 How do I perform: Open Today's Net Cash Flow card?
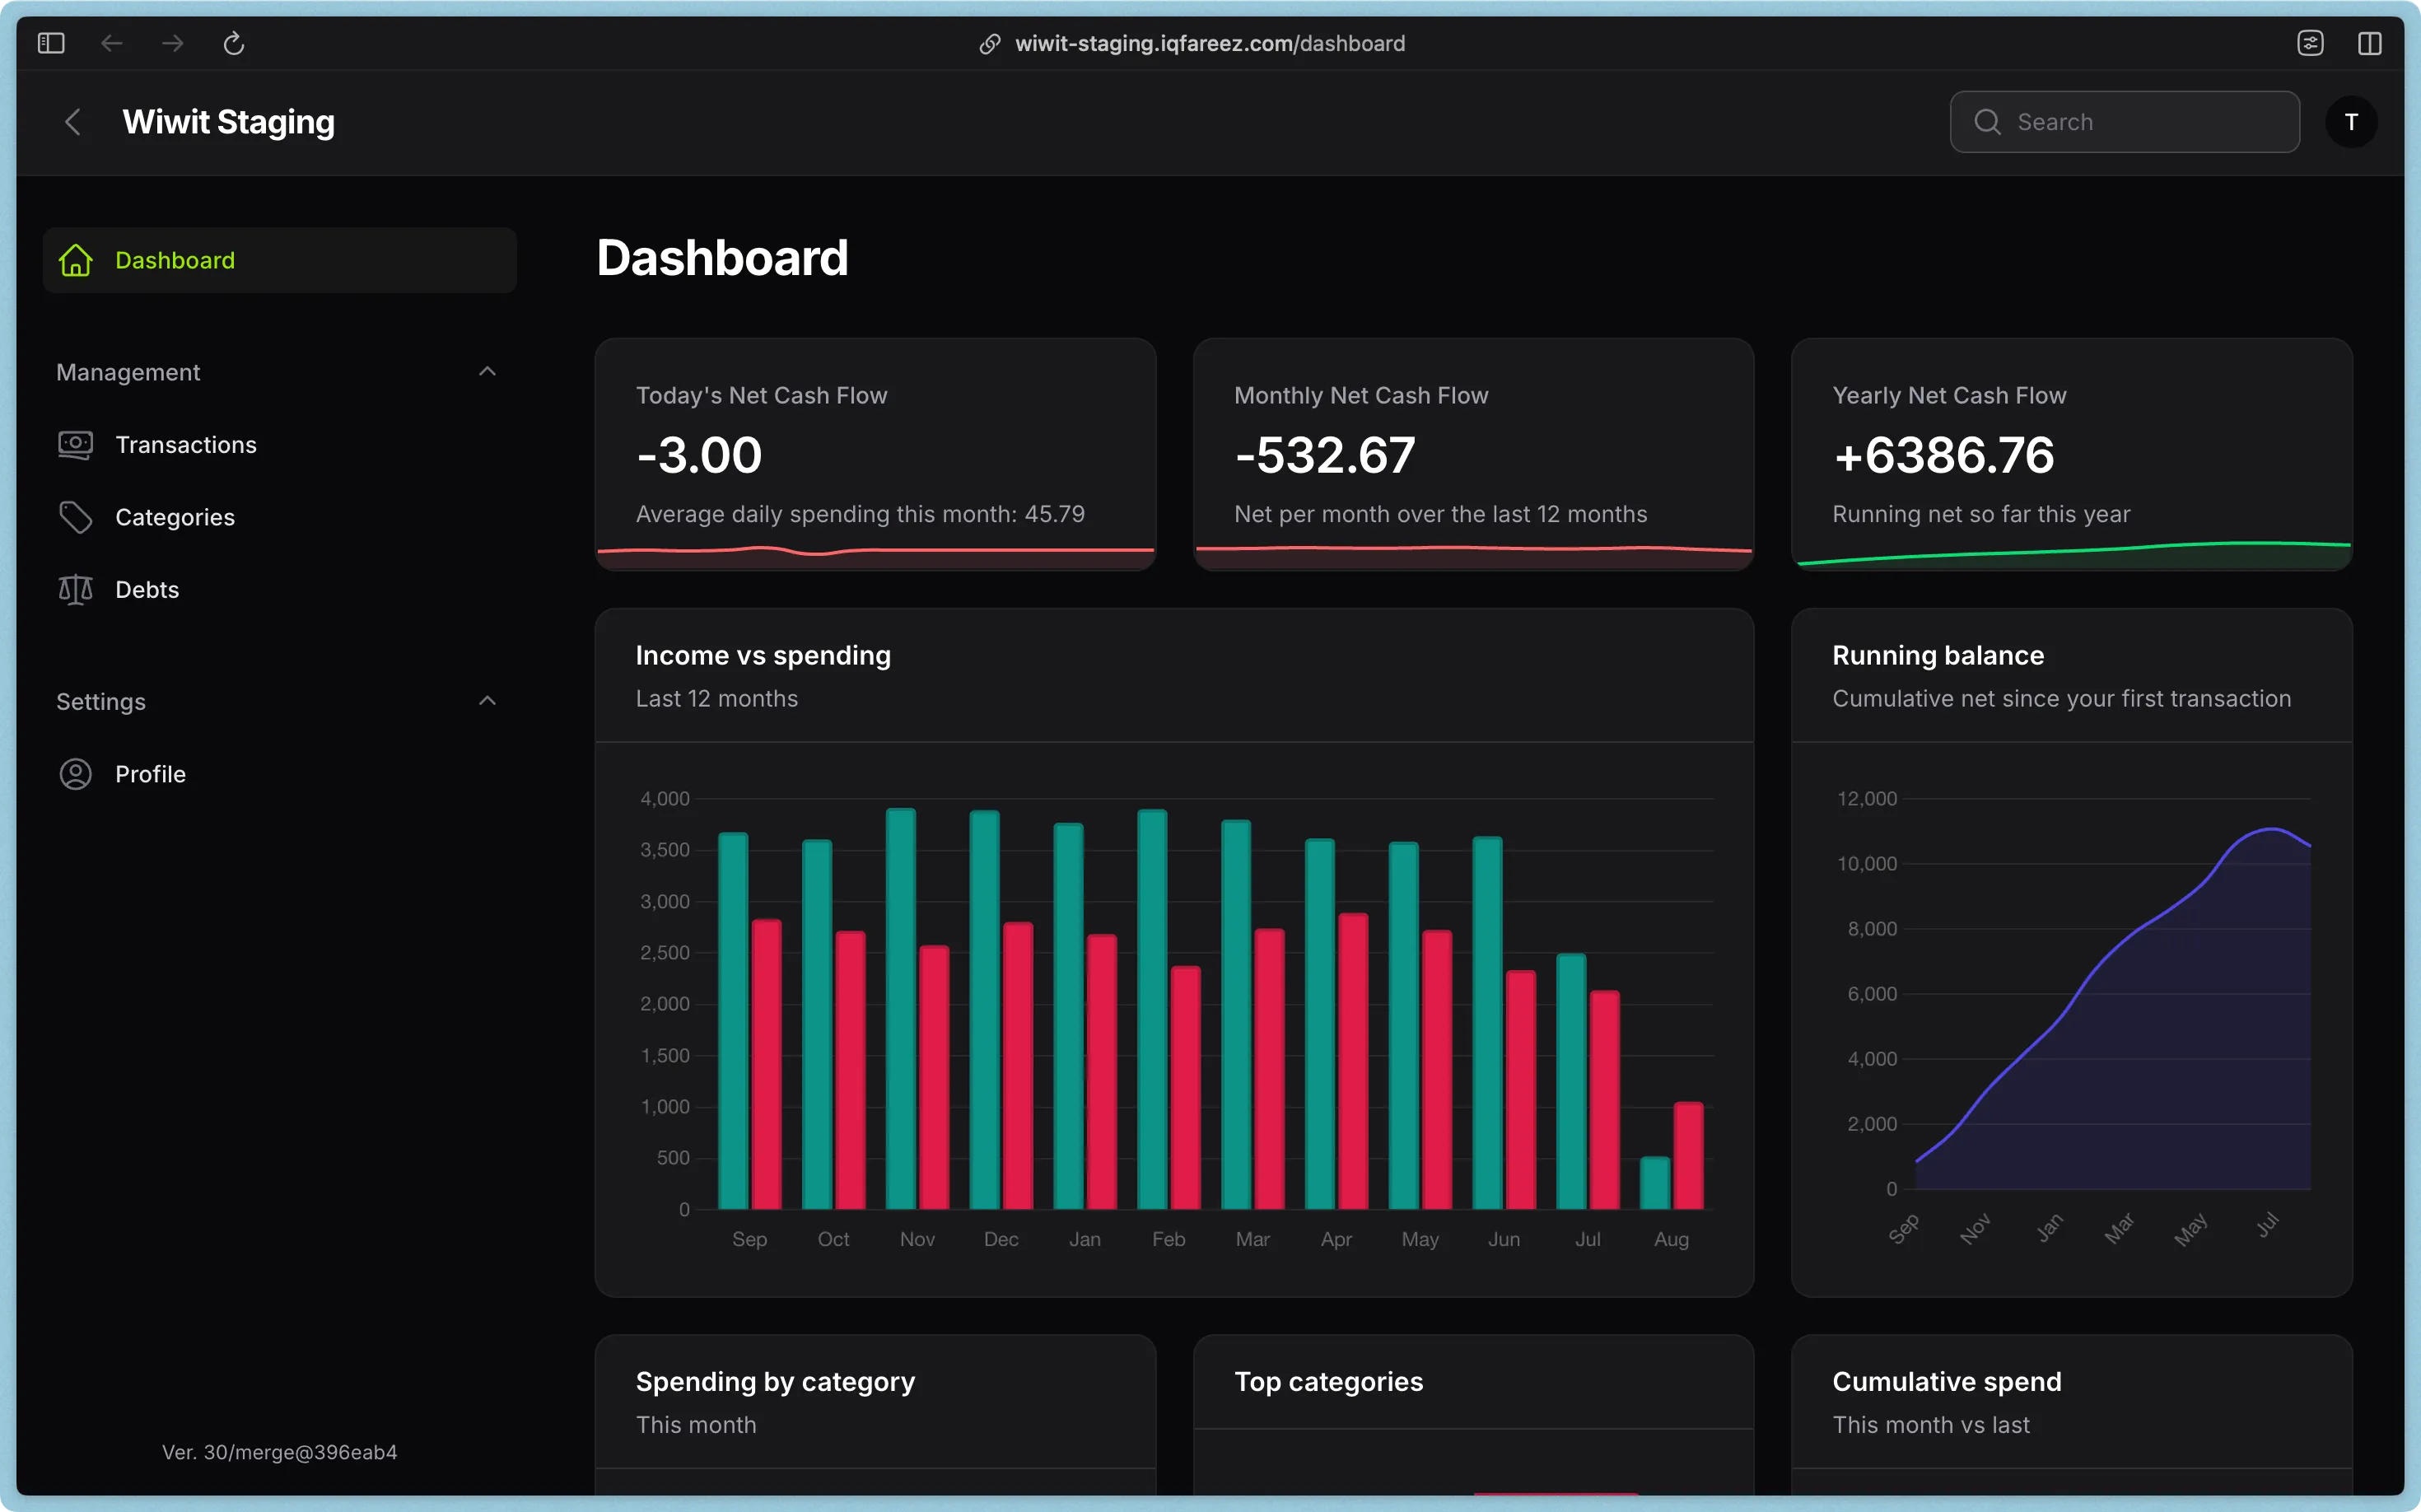[876, 455]
